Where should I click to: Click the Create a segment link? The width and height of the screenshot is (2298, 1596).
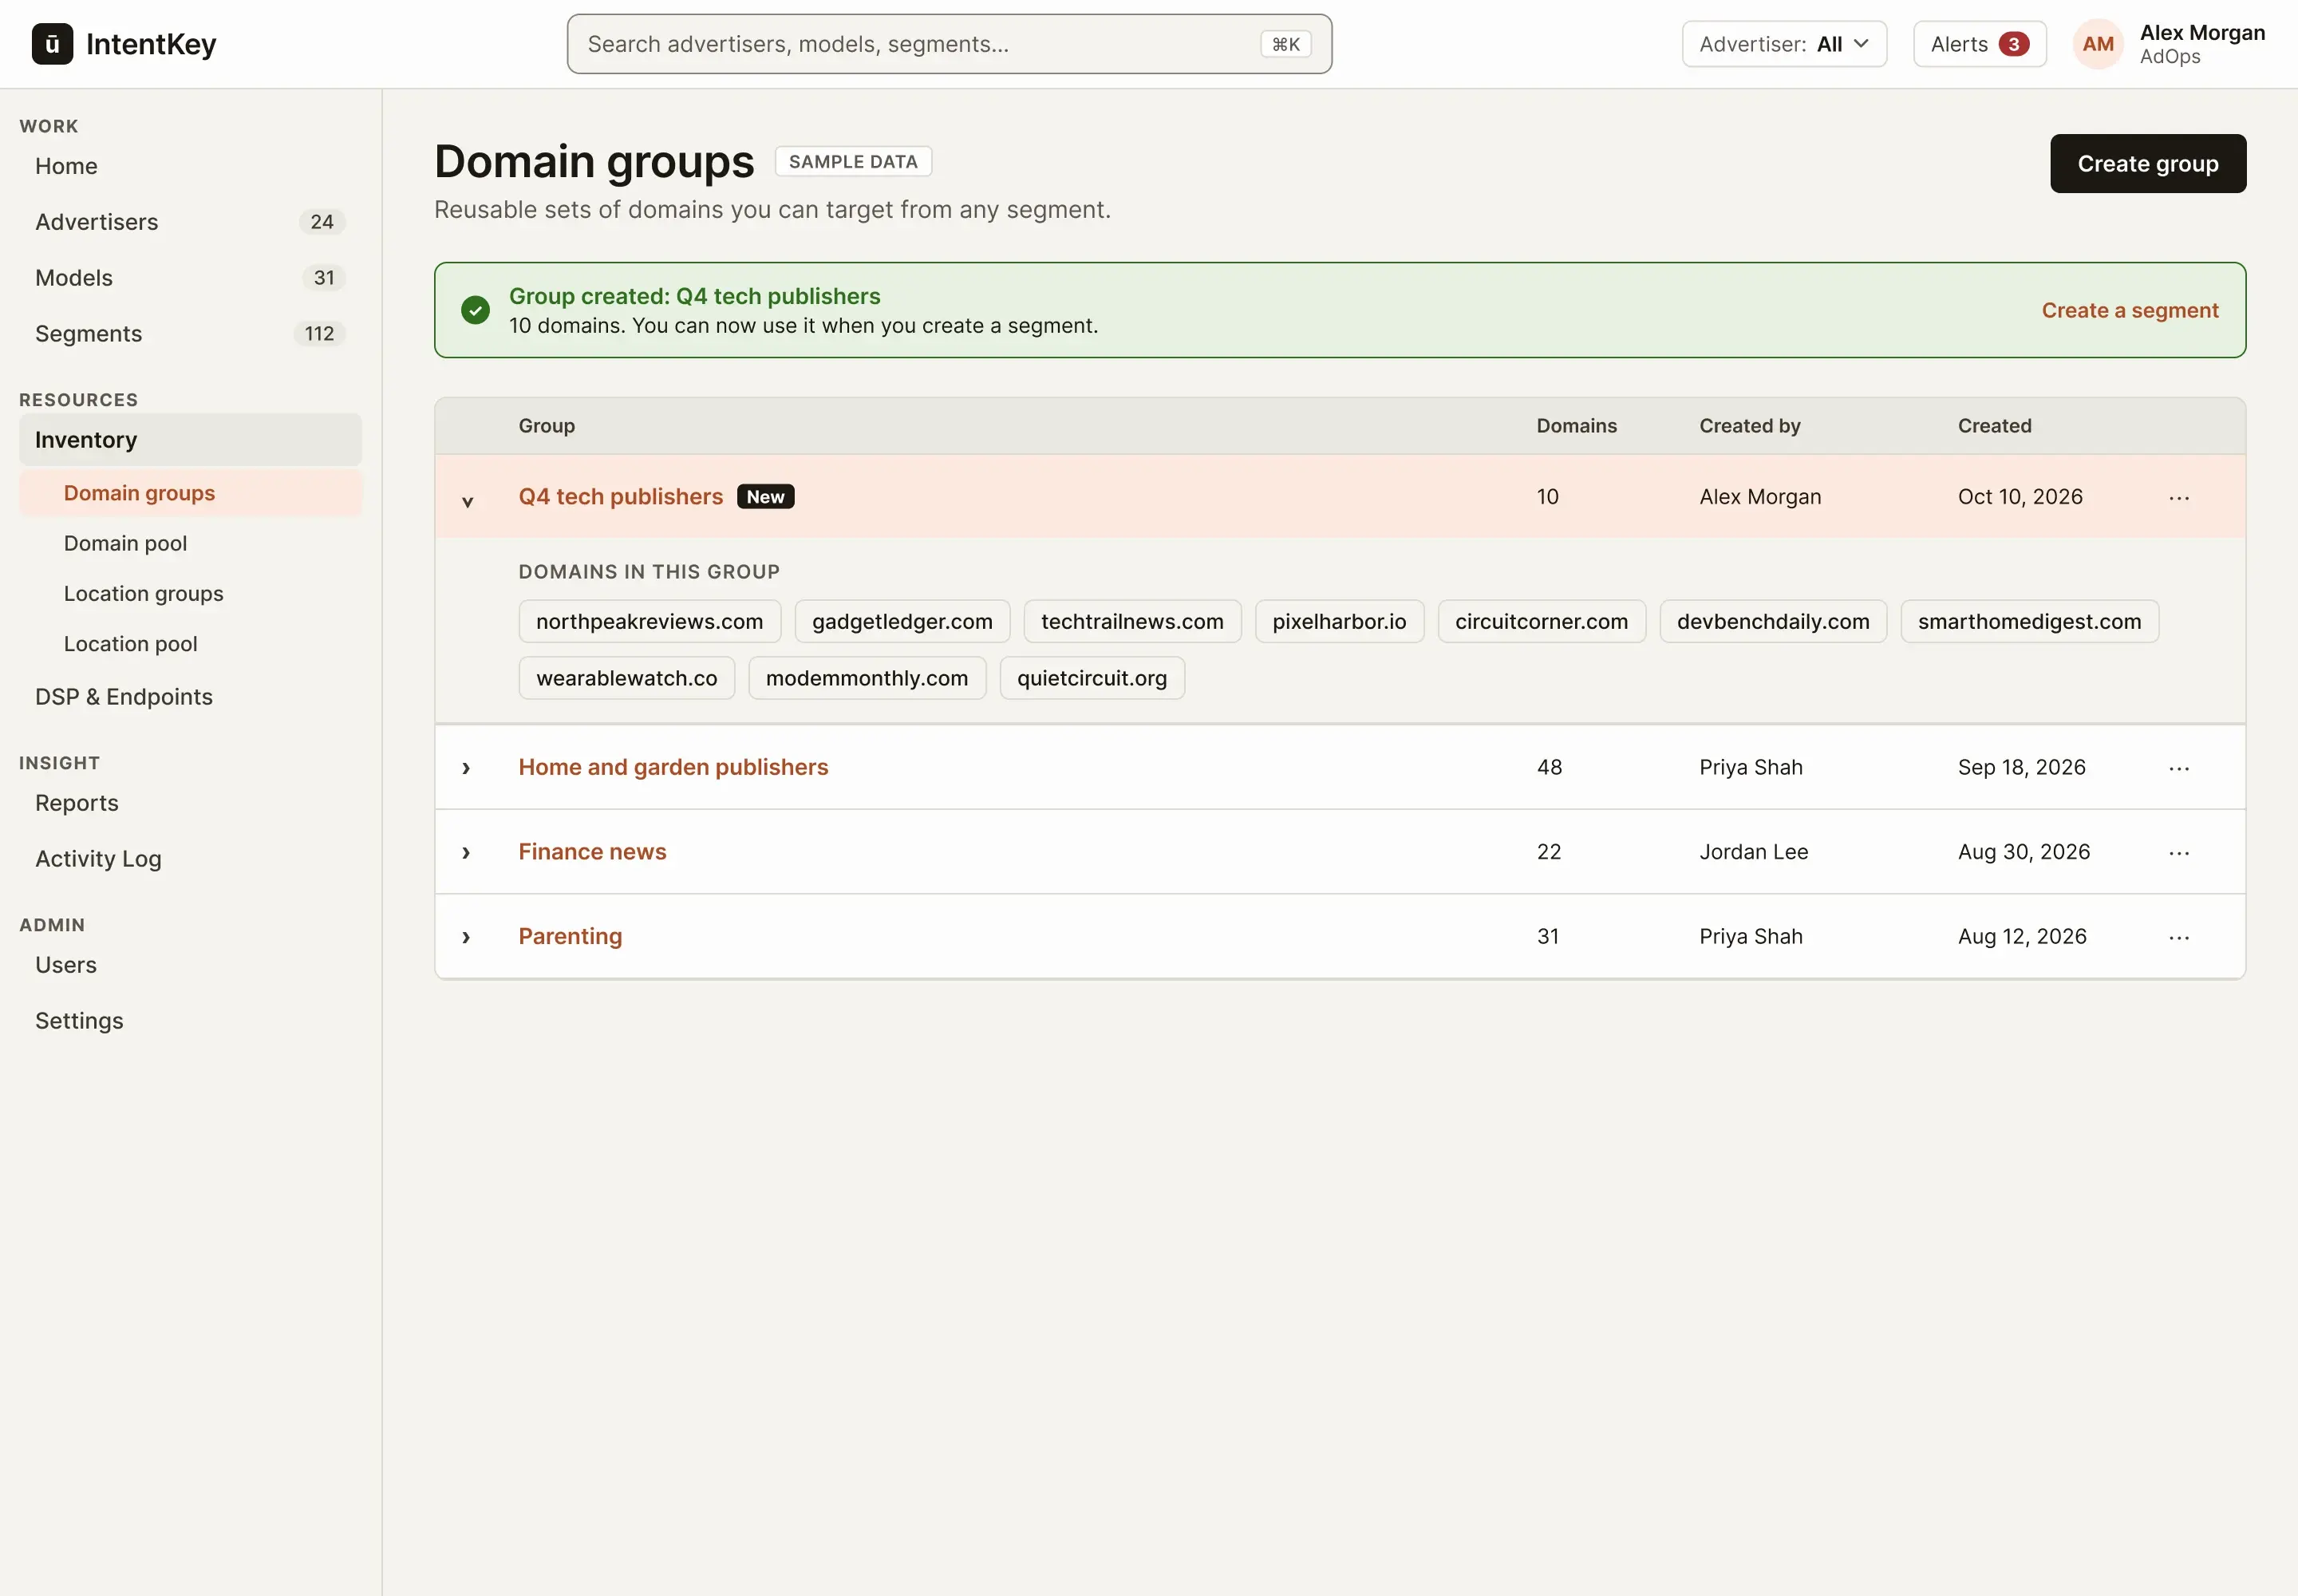pyautogui.click(x=2130, y=310)
